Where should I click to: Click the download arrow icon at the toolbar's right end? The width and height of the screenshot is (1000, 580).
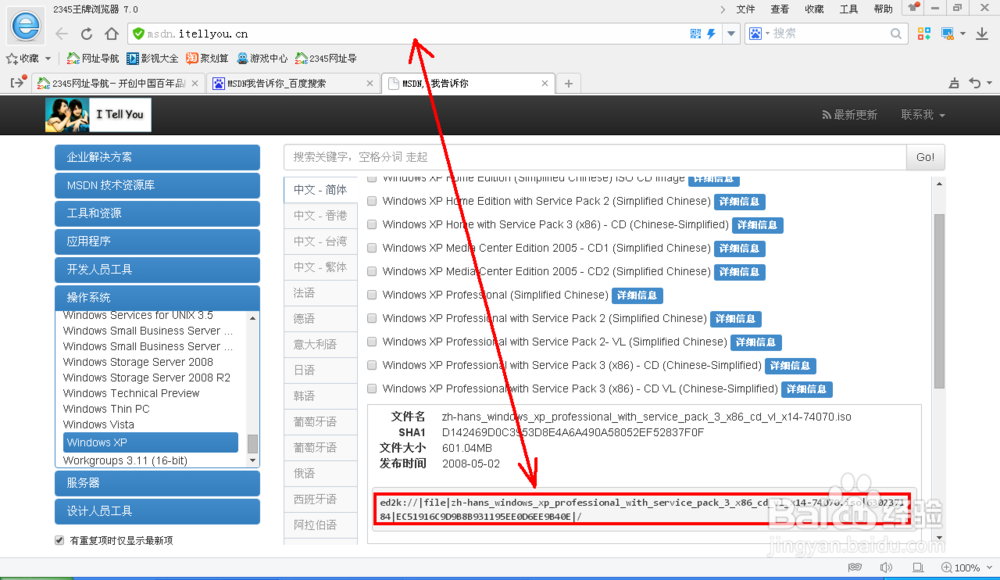981,33
